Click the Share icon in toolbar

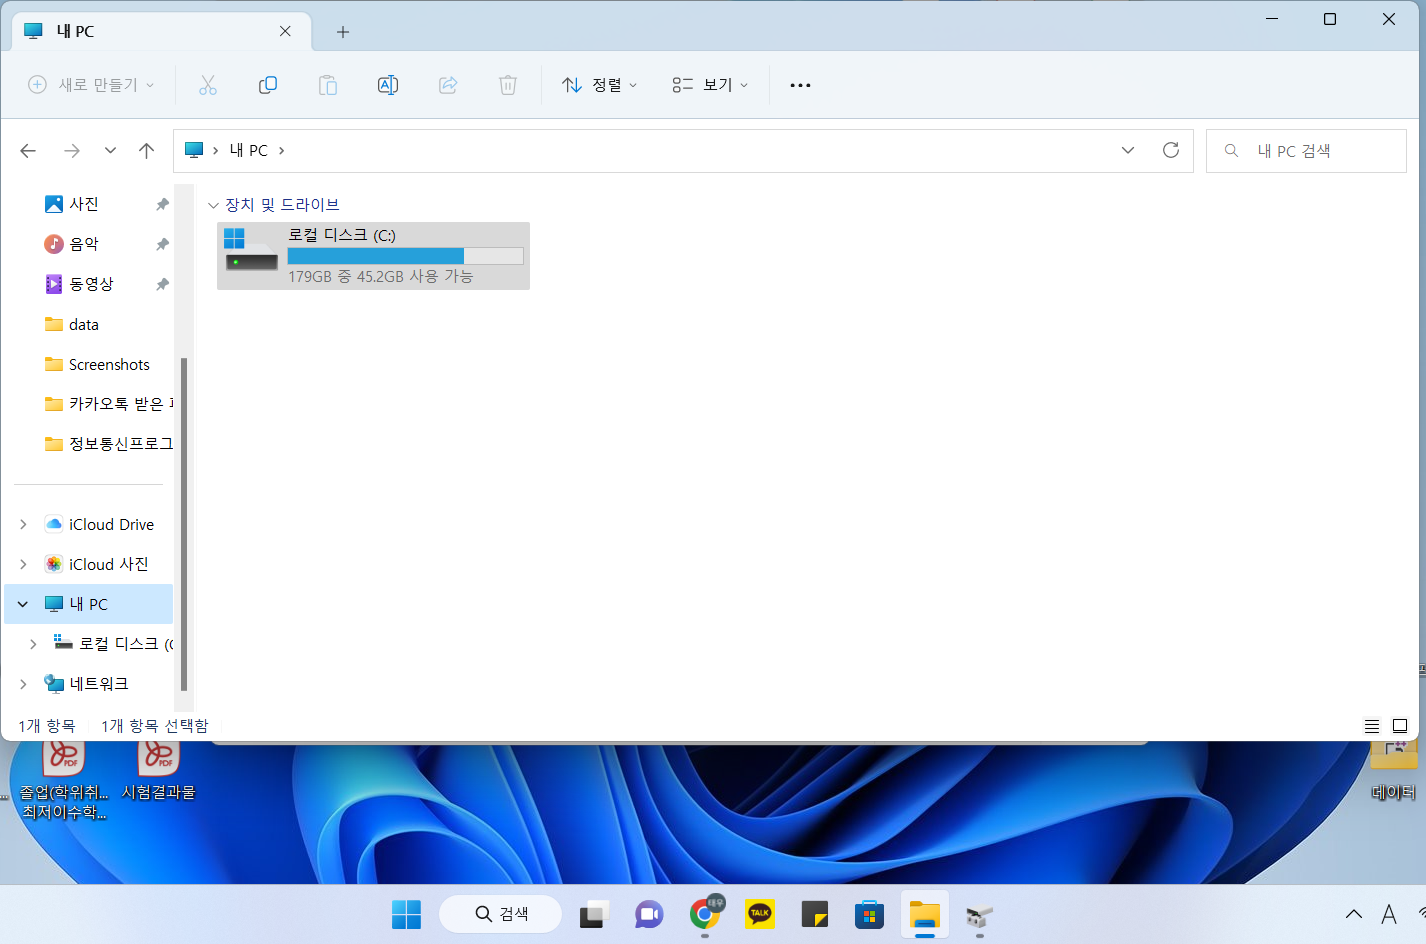pos(448,85)
